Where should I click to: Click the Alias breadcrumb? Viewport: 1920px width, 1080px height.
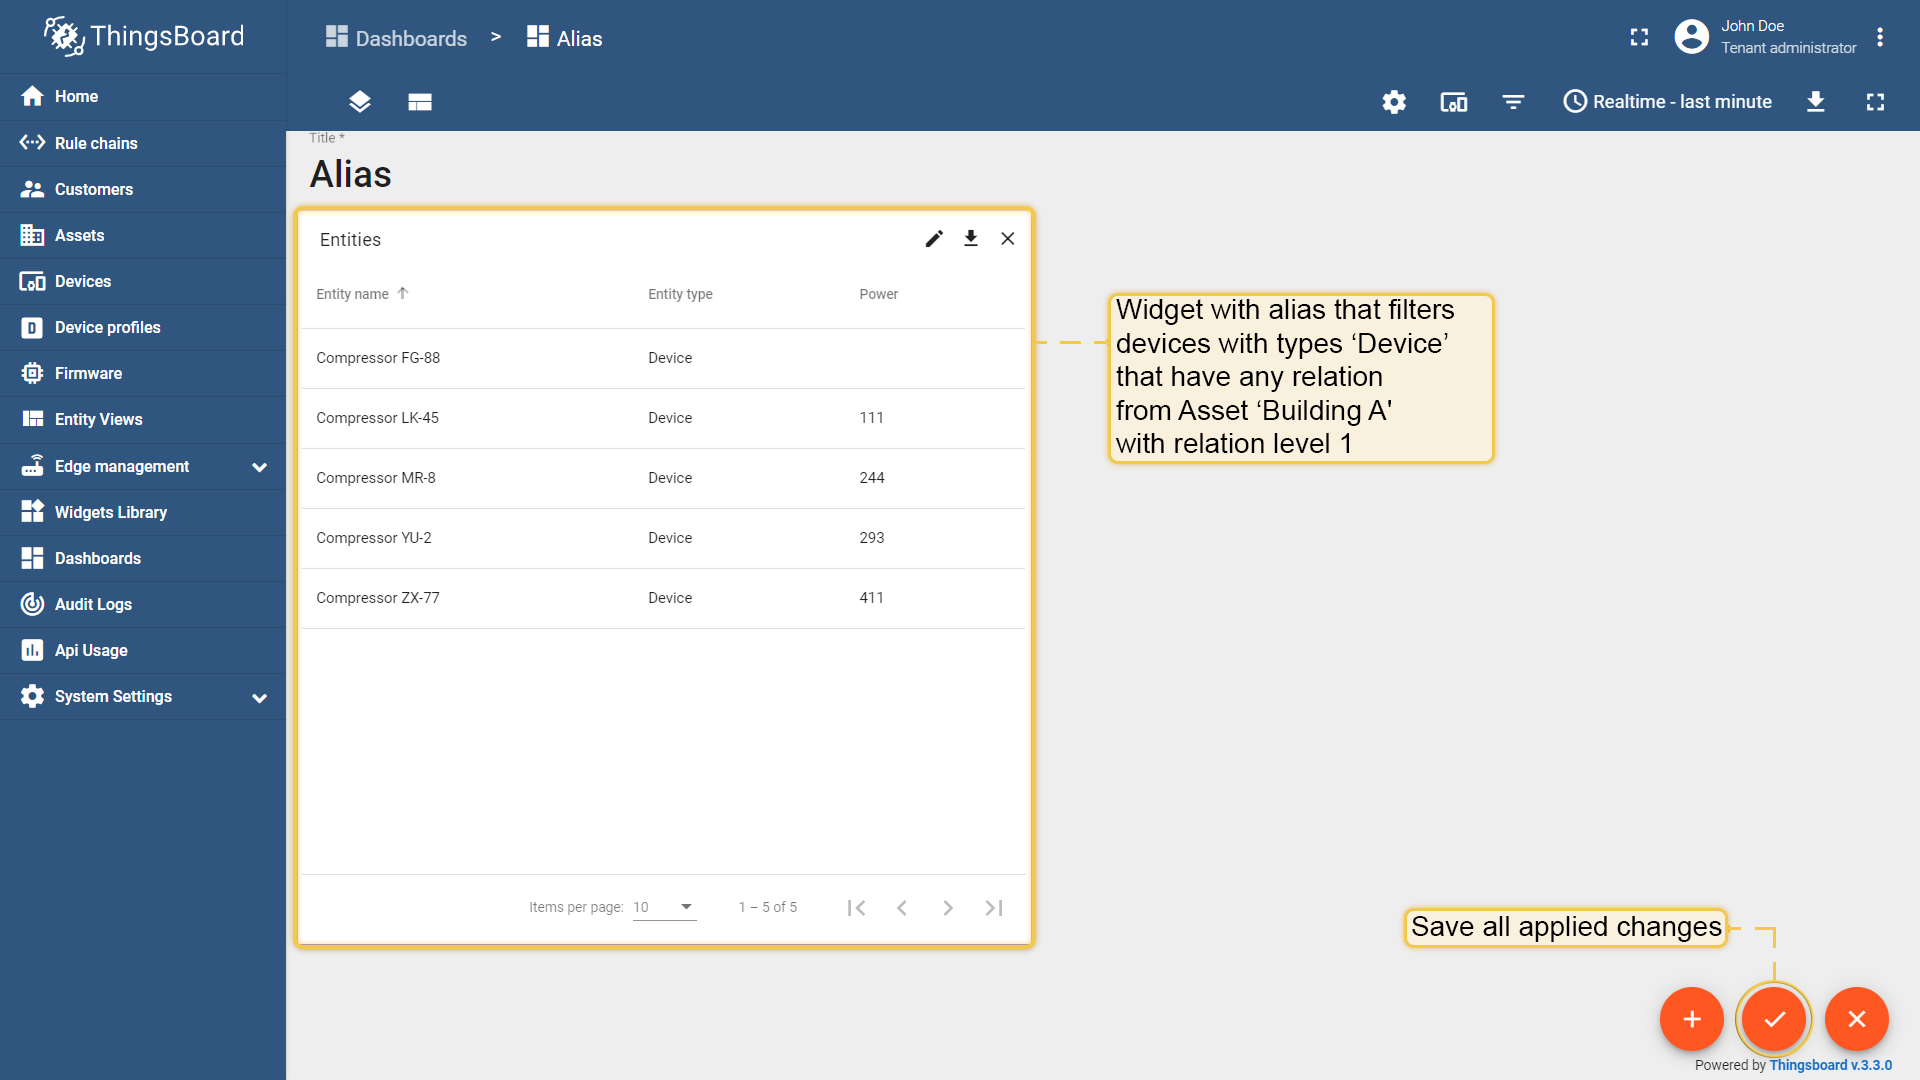[565, 38]
